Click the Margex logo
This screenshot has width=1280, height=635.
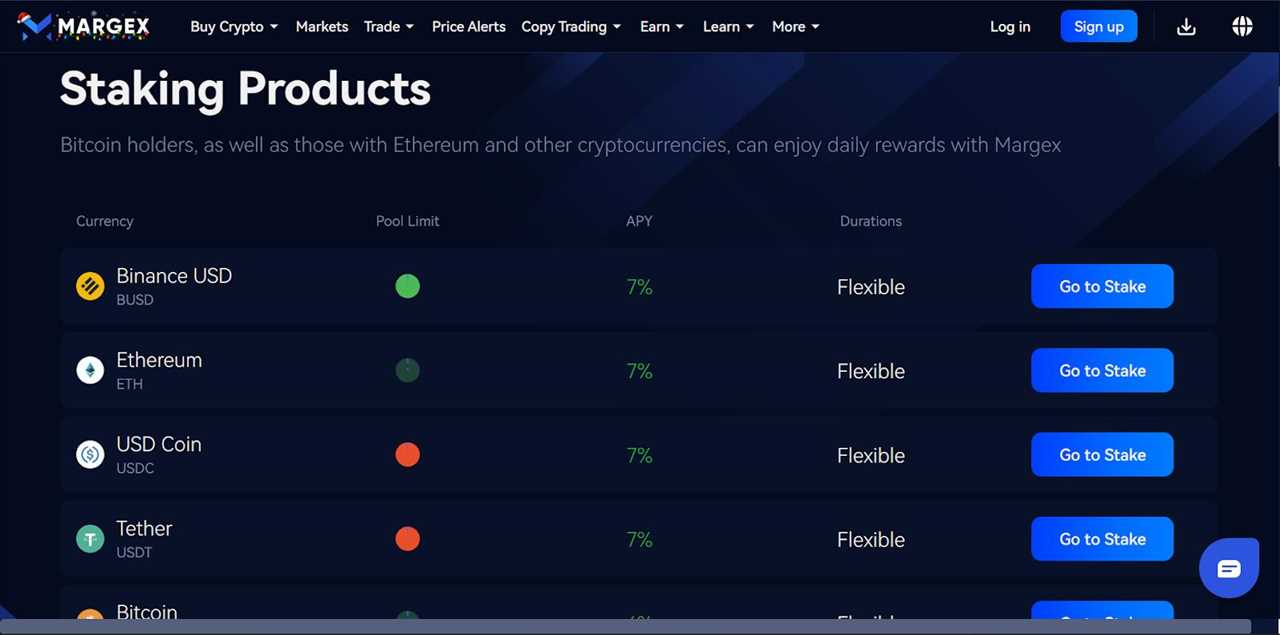[x=84, y=26]
